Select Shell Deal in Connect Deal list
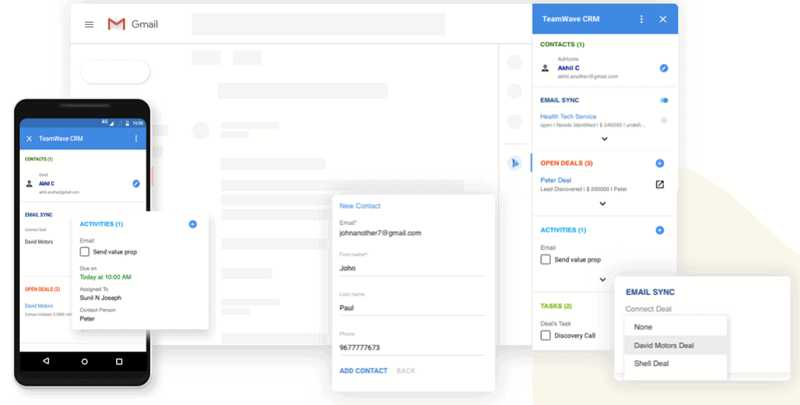Image resolution: width=800 pixels, height=405 pixels. coord(676,364)
